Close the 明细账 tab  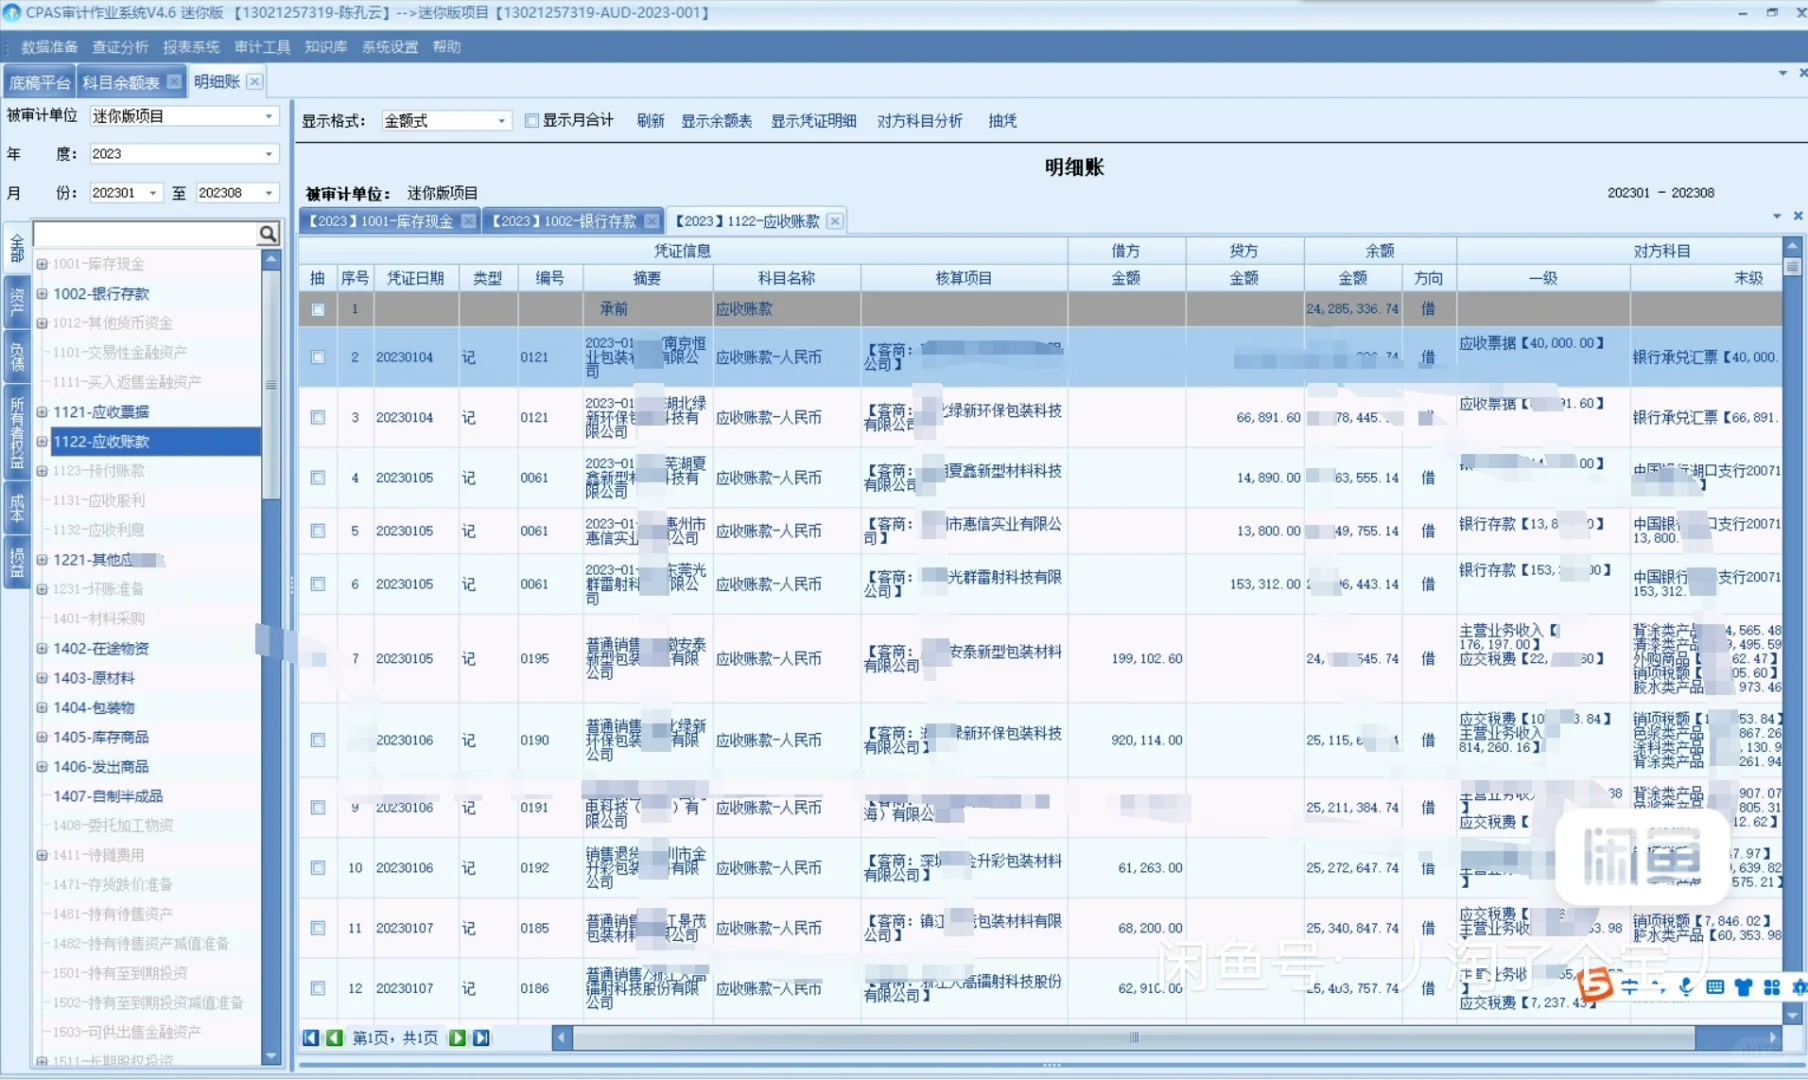[255, 81]
